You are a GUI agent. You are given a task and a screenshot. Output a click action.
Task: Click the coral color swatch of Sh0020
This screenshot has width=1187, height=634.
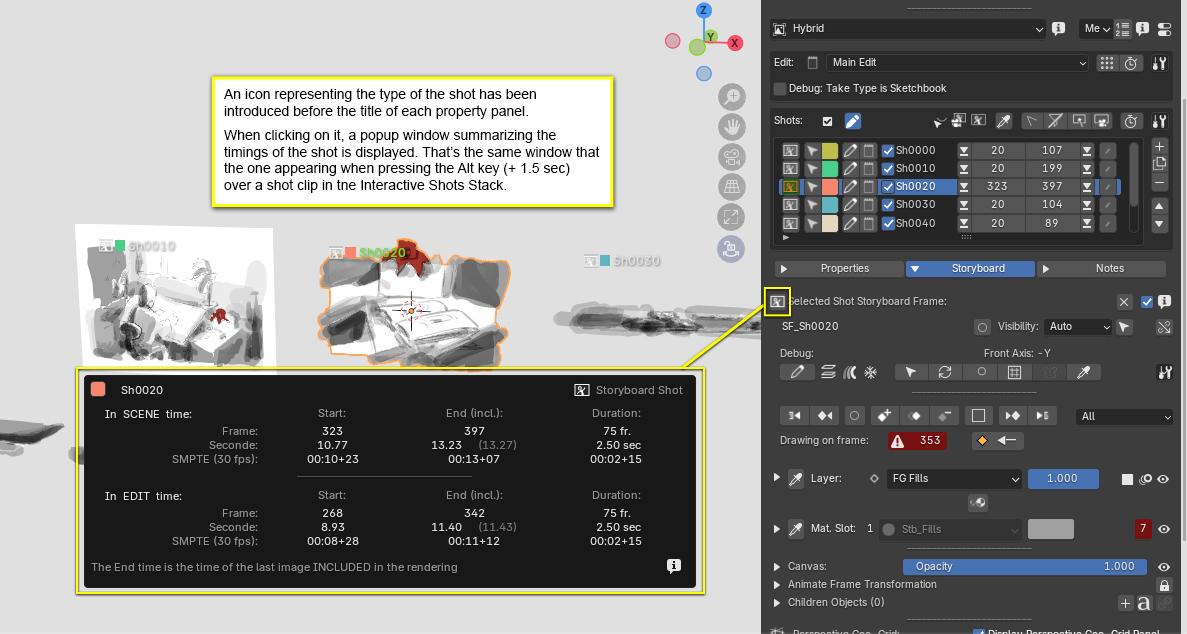point(828,186)
